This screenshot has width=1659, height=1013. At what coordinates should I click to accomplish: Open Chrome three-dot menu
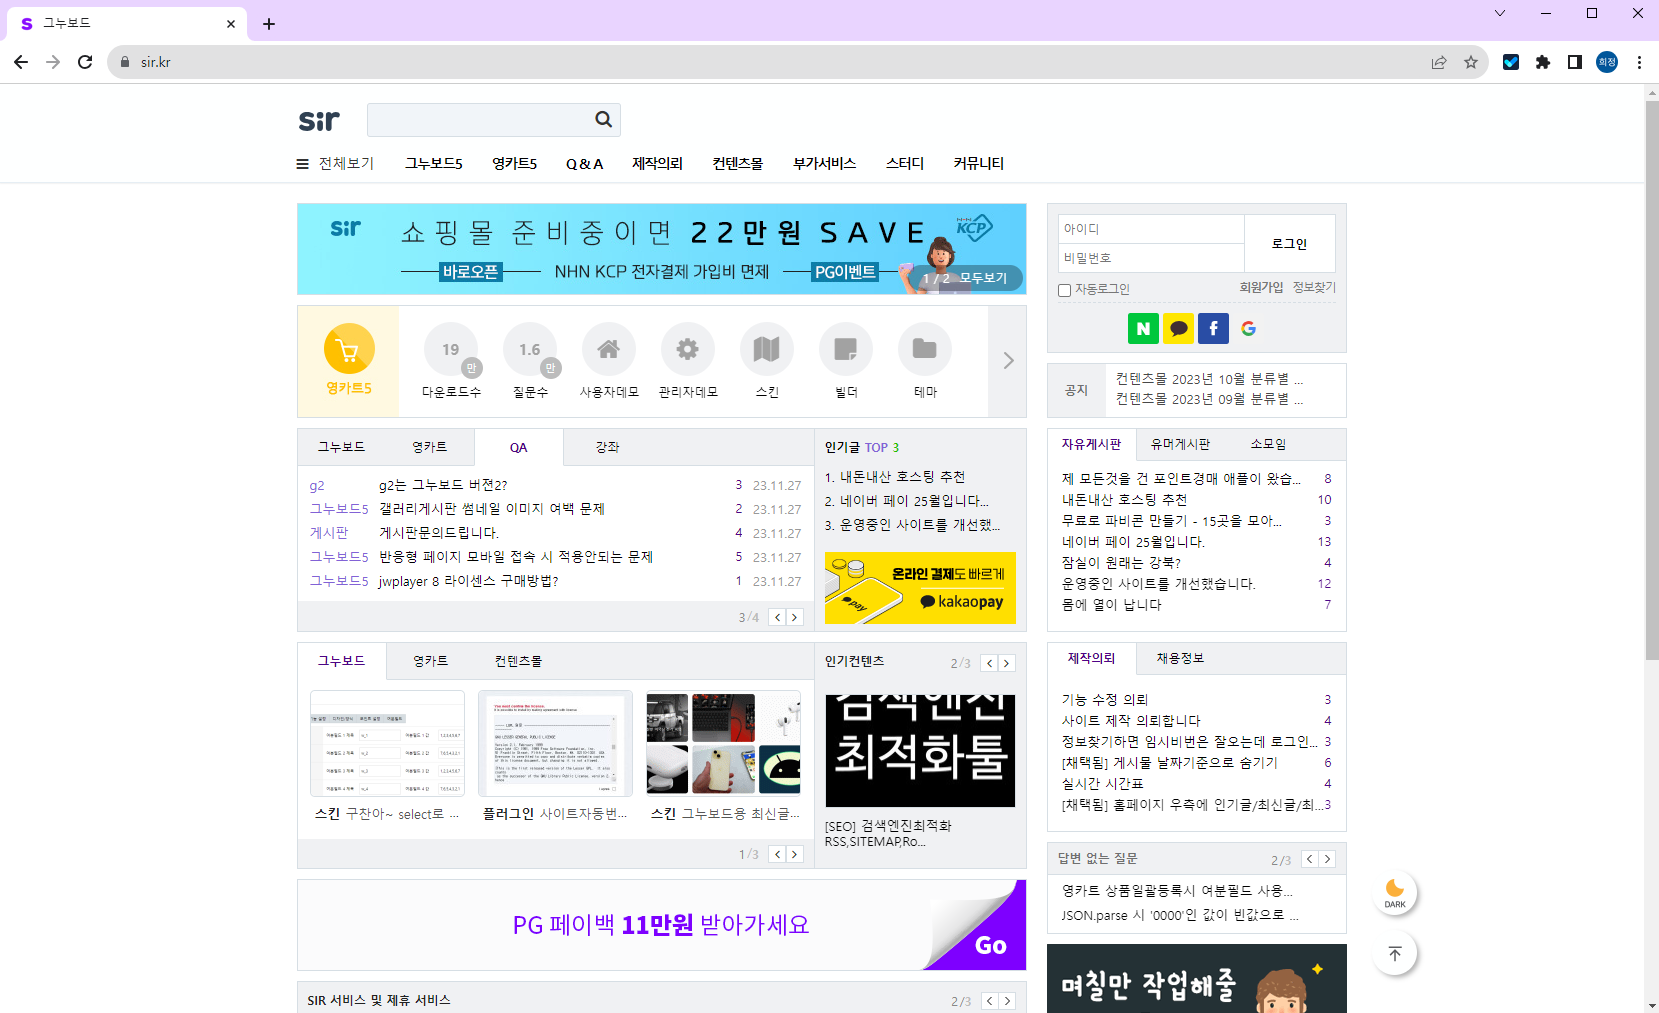click(x=1639, y=62)
